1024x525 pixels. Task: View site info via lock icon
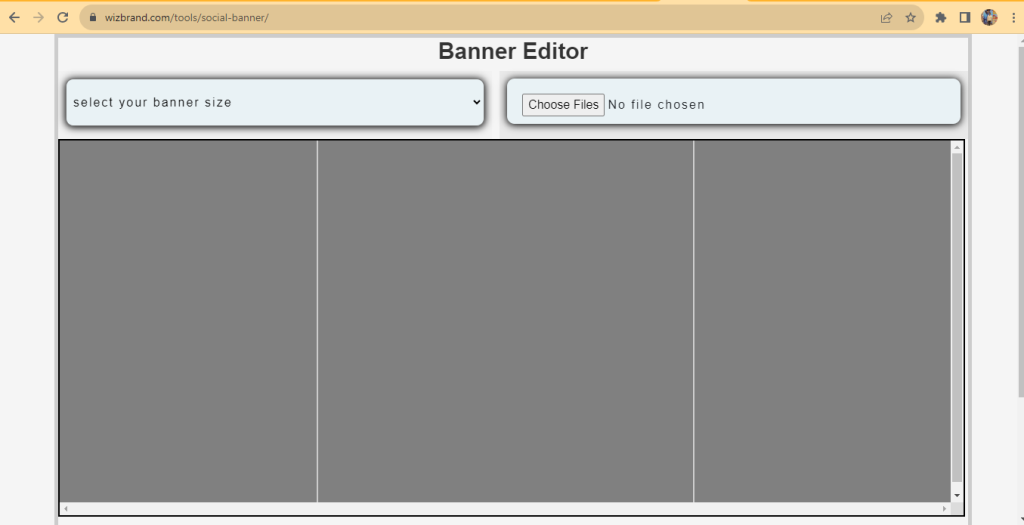click(92, 18)
